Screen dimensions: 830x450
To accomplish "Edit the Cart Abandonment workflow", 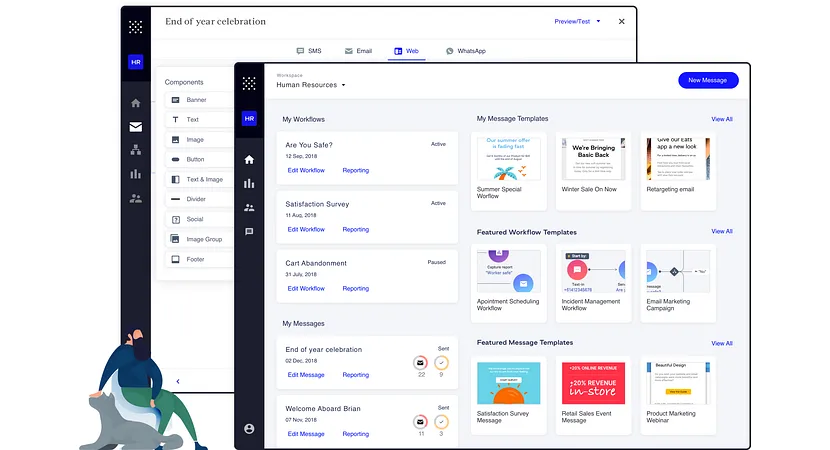I will click(x=306, y=289).
